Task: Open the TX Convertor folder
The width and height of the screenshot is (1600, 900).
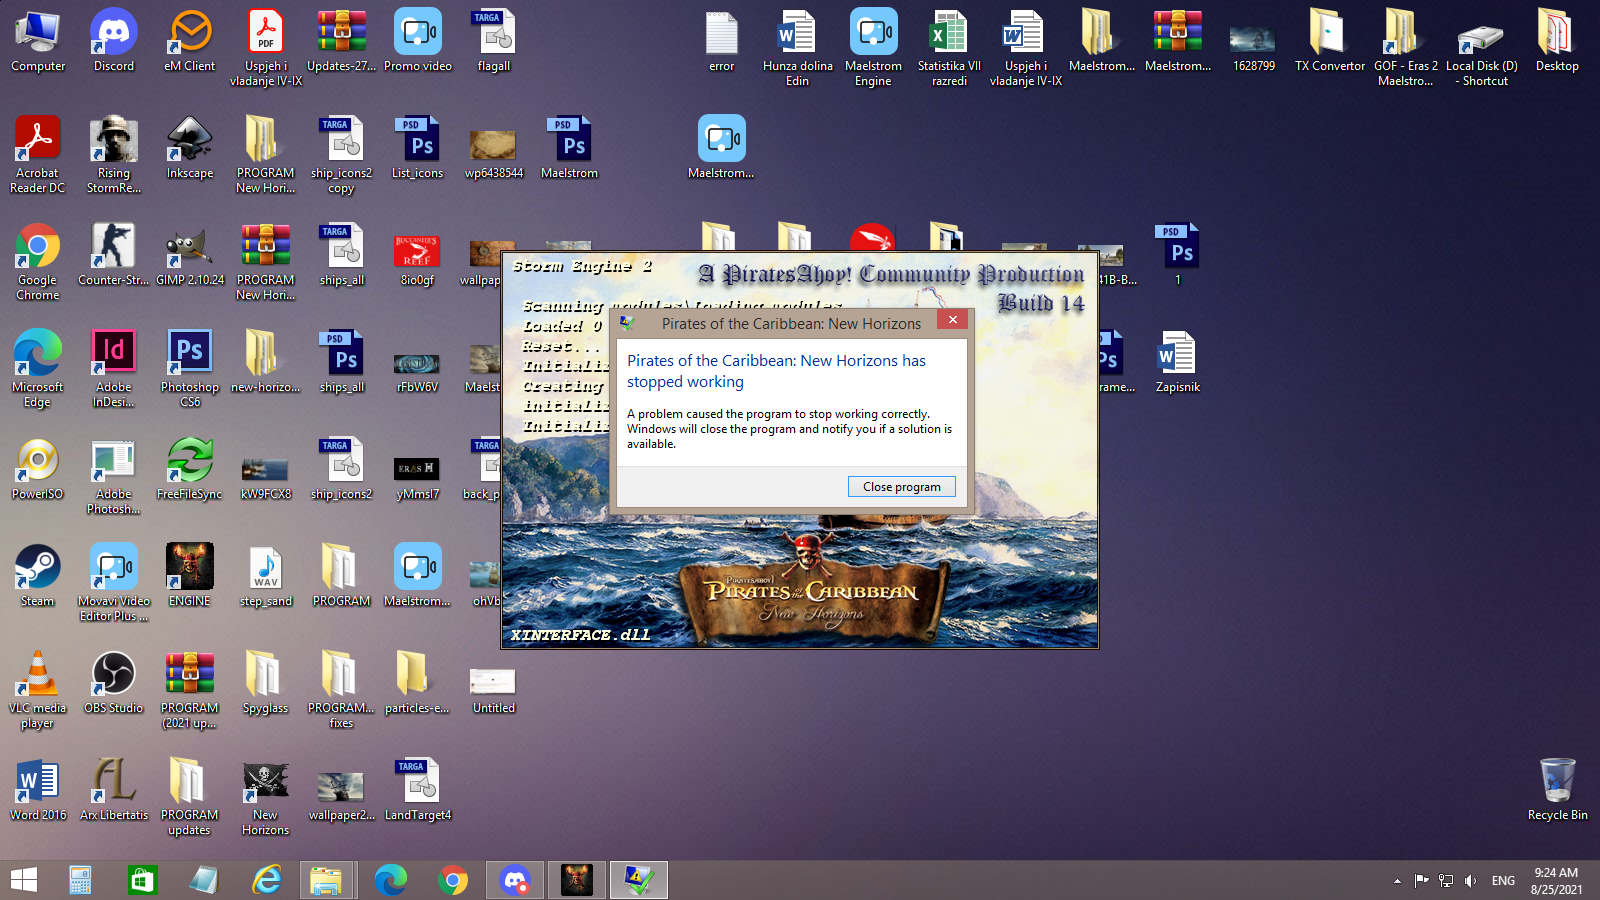Action: click(x=1330, y=41)
